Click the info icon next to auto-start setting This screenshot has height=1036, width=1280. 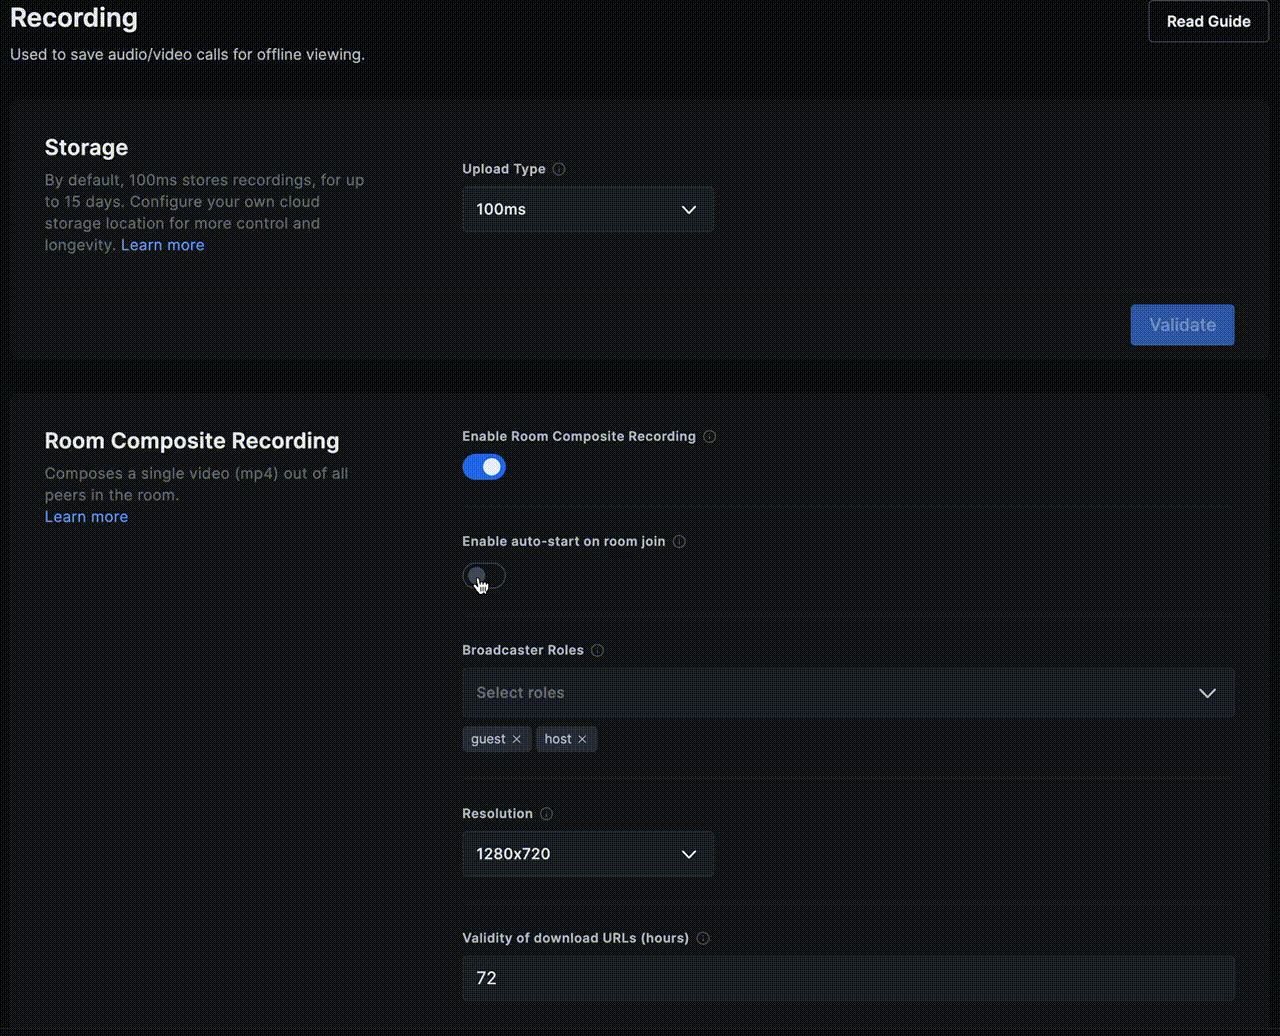point(679,541)
